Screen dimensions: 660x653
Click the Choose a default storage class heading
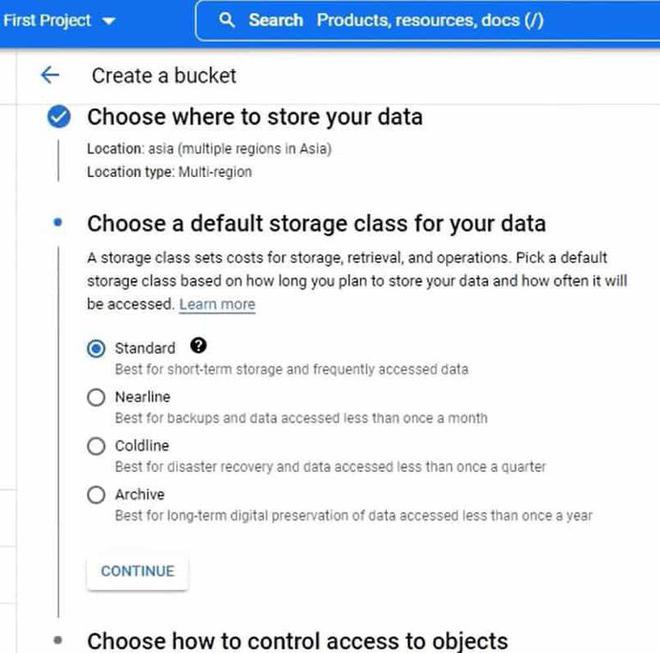click(316, 223)
